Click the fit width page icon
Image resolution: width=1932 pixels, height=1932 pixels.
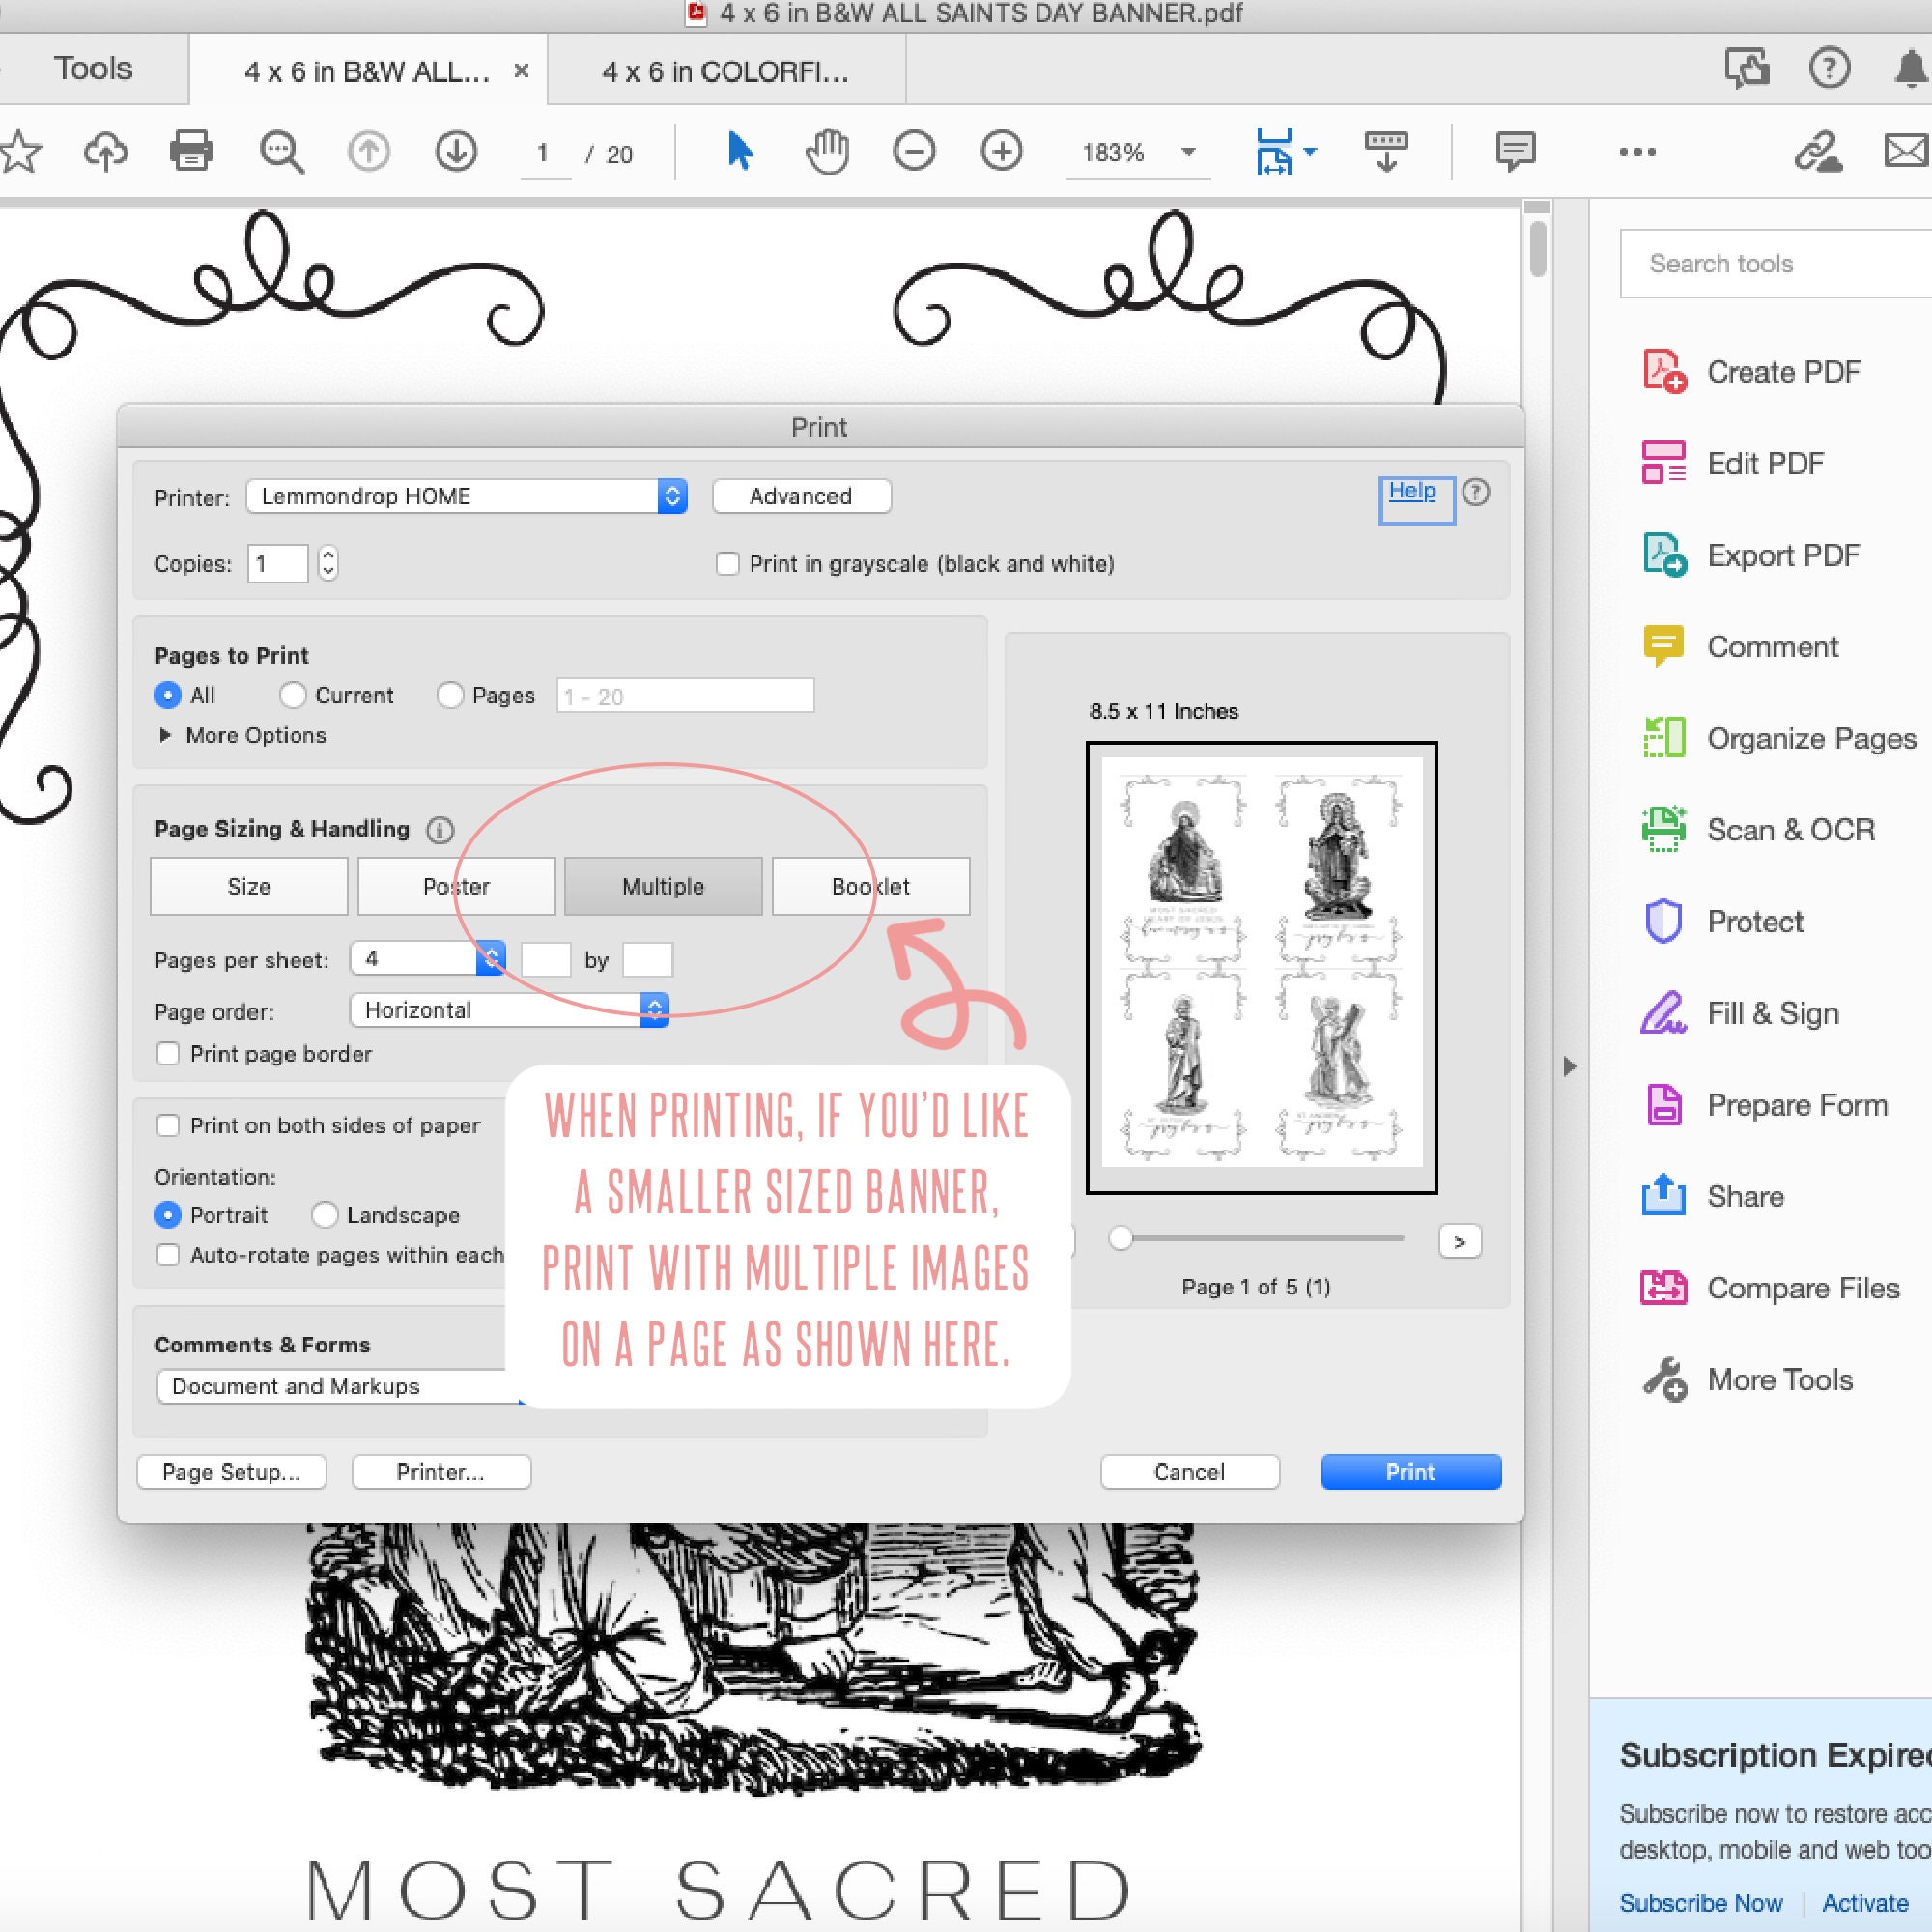(1274, 152)
